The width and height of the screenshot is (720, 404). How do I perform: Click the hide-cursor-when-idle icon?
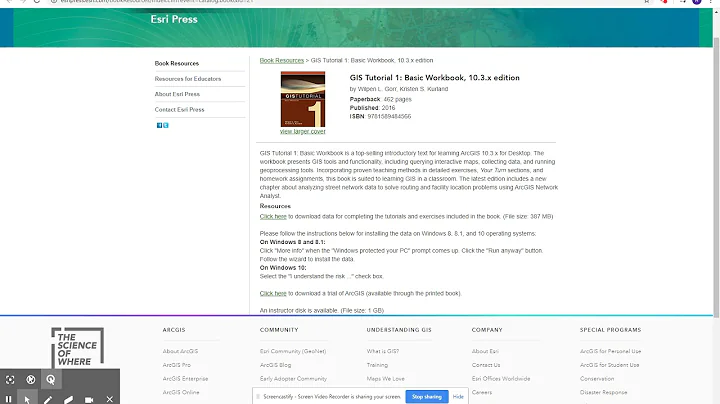tap(30, 380)
